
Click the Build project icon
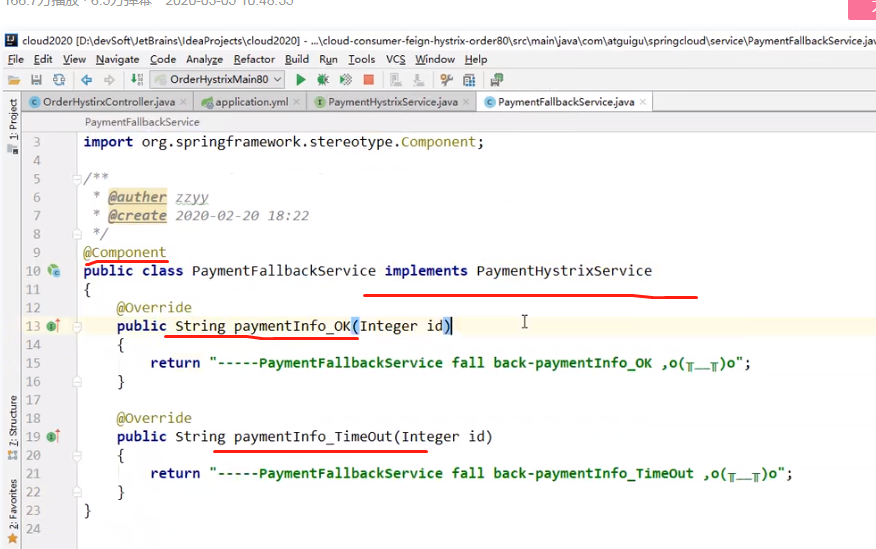pyautogui.click(x=137, y=80)
